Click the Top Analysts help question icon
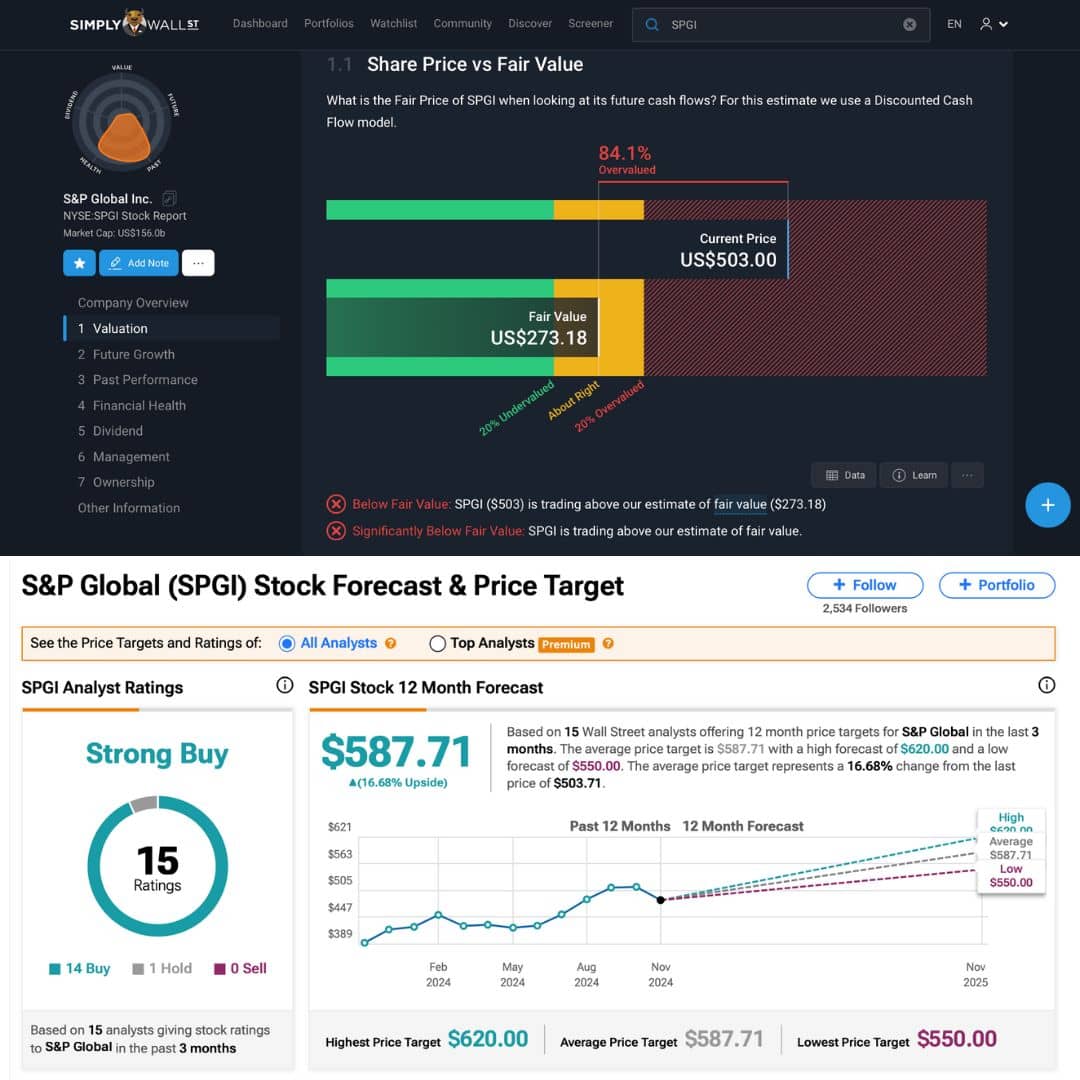This screenshot has height=1080, width=1080. tap(608, 643)
